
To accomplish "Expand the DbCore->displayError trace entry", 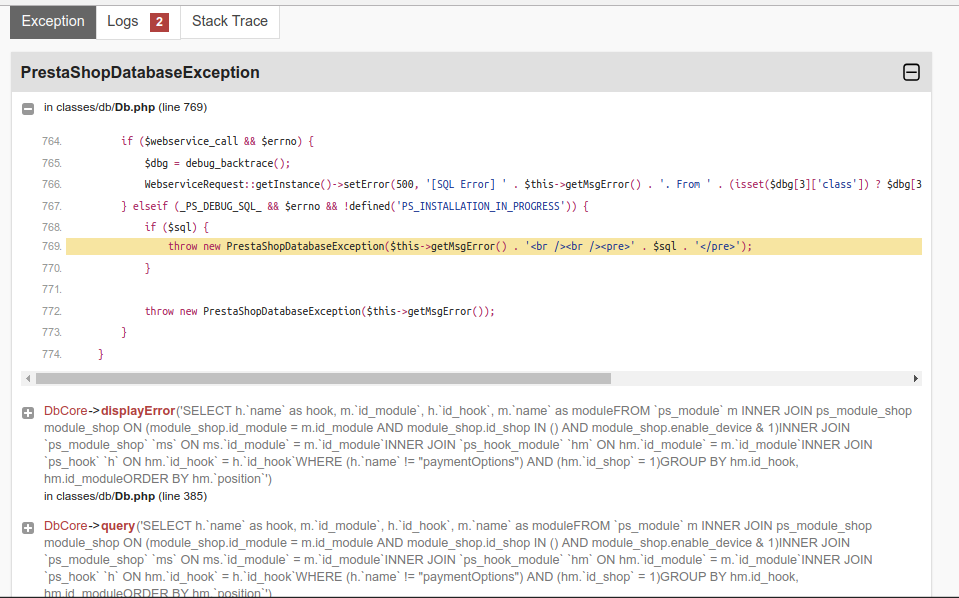I will 28,413.
